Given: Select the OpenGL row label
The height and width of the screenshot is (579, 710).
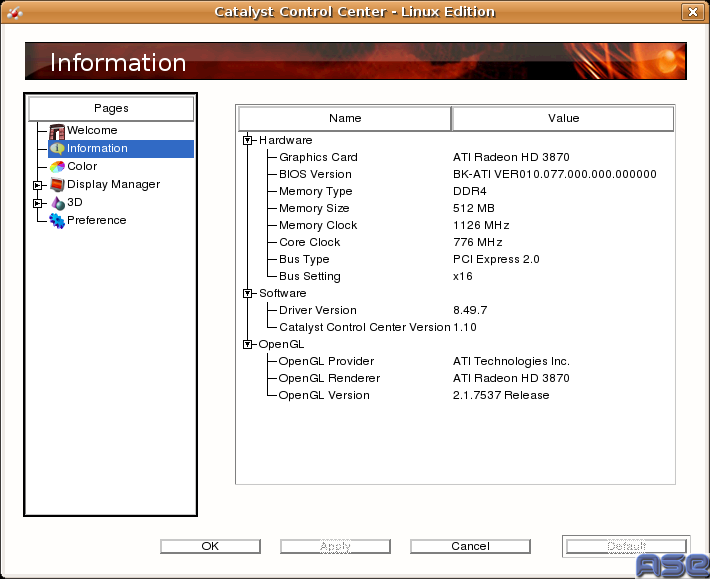Looking at the screenshot, I should pos(281,345).
